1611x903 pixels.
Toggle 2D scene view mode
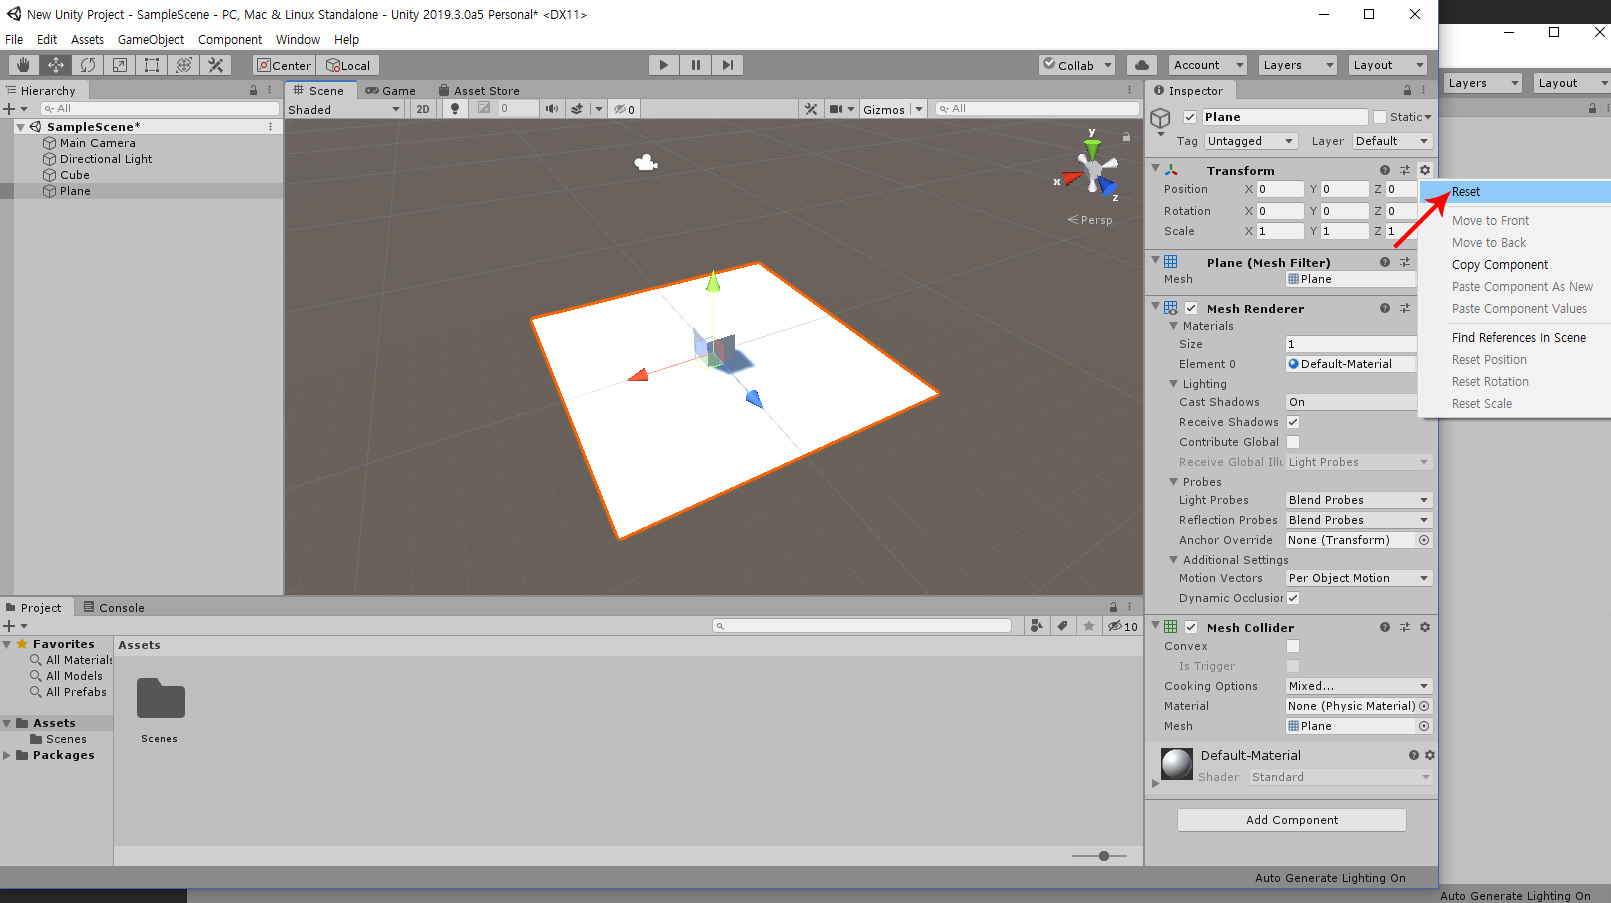pyautogui.click(x=423, y=109)
